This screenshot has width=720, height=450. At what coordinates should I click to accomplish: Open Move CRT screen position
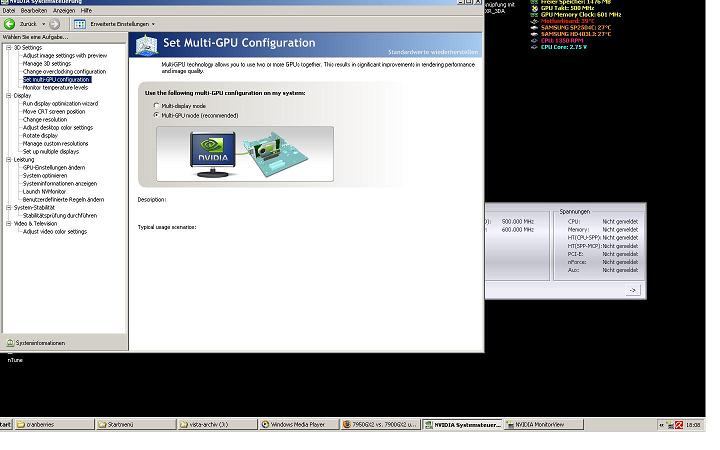pos(54,112)
